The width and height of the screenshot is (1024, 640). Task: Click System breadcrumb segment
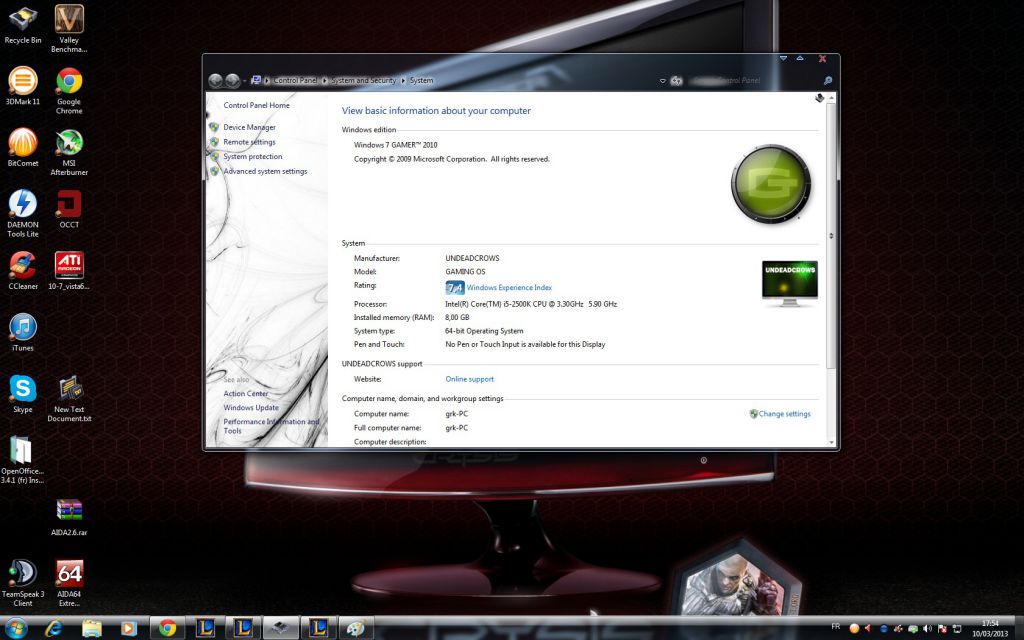pyautogui.click(x=421, y=80)
